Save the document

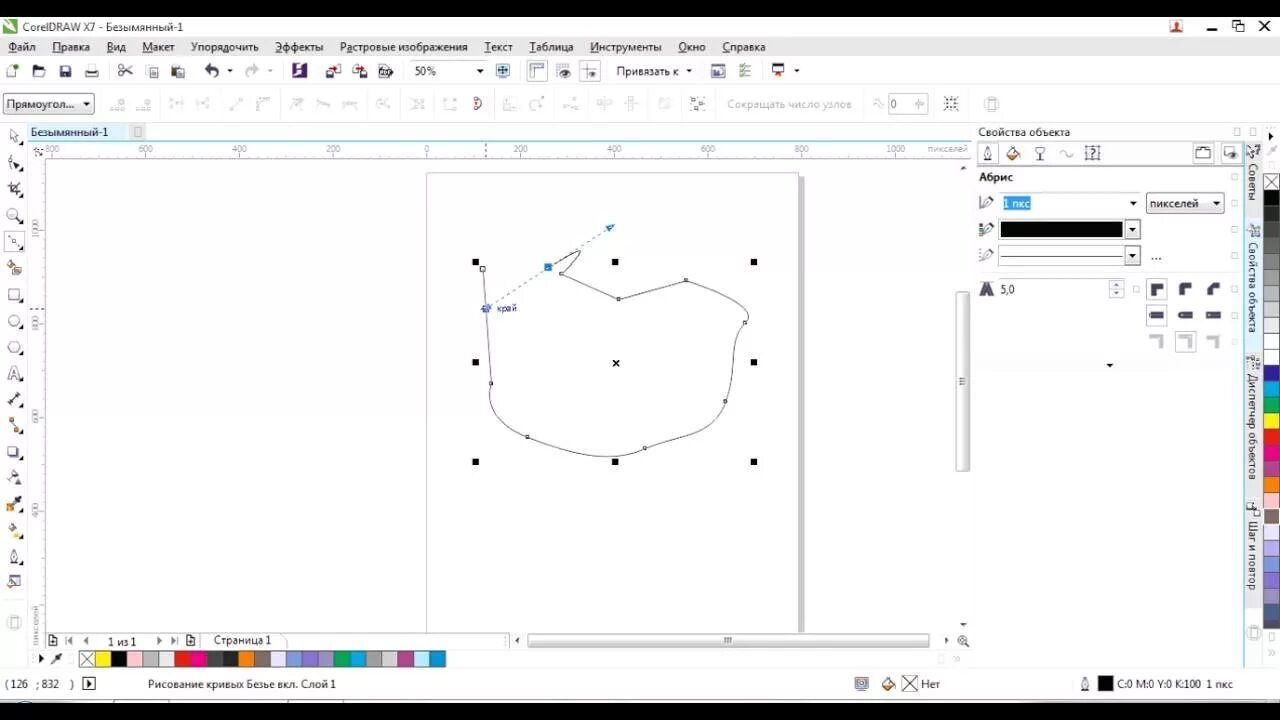point(65,71)
